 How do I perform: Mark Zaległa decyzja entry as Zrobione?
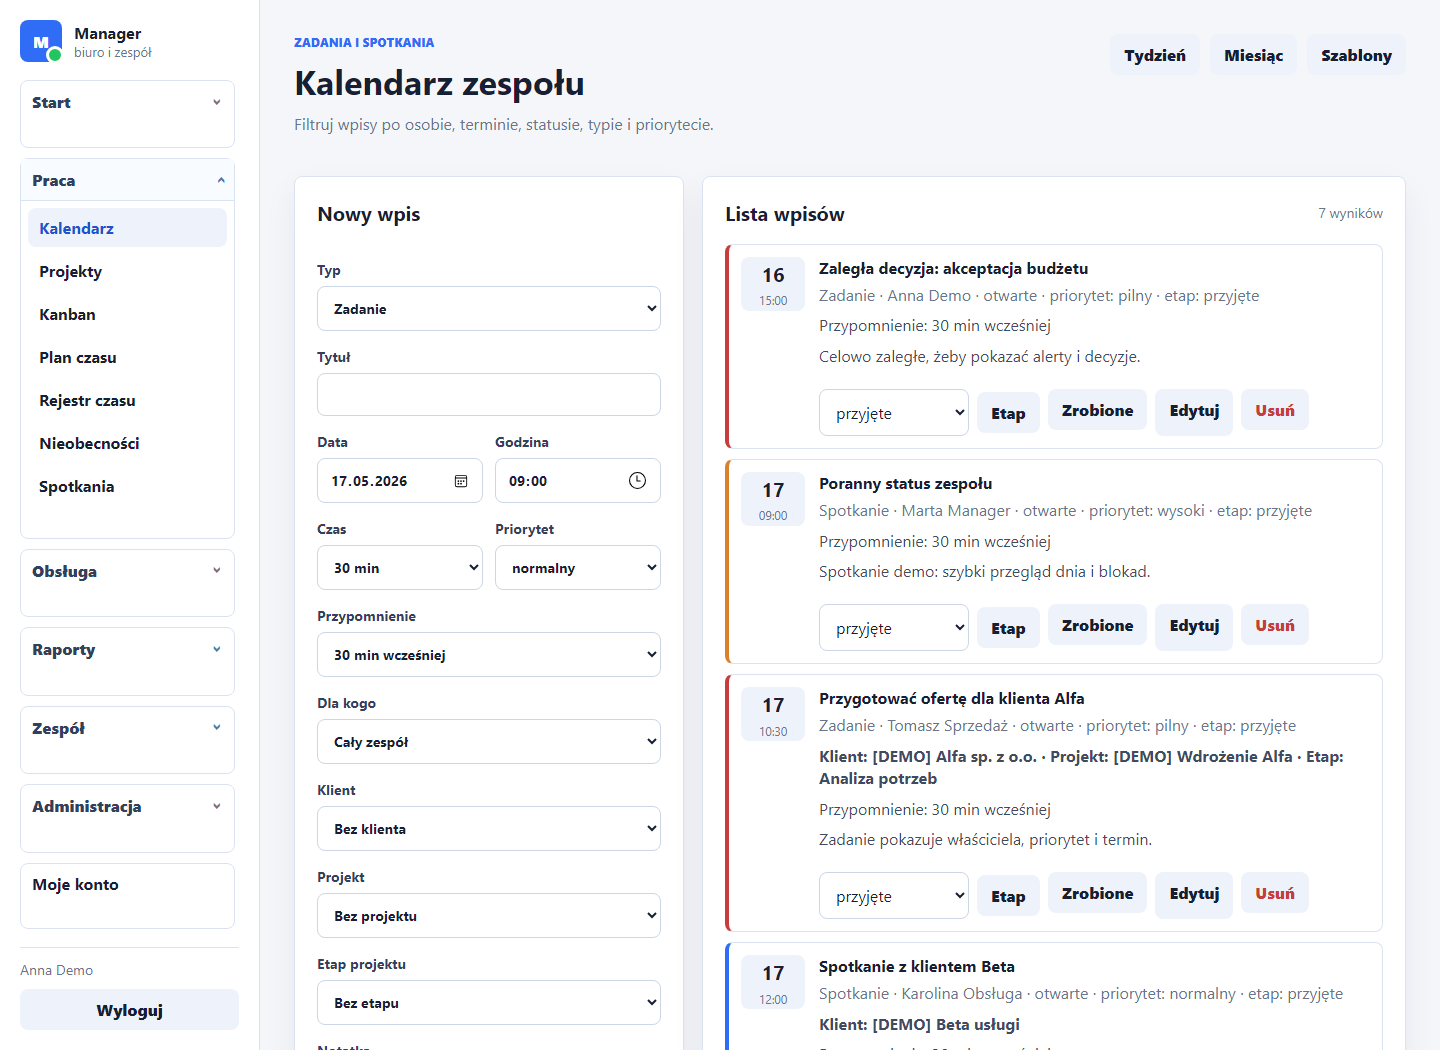pyautogui.click(x=1097, y=410)
